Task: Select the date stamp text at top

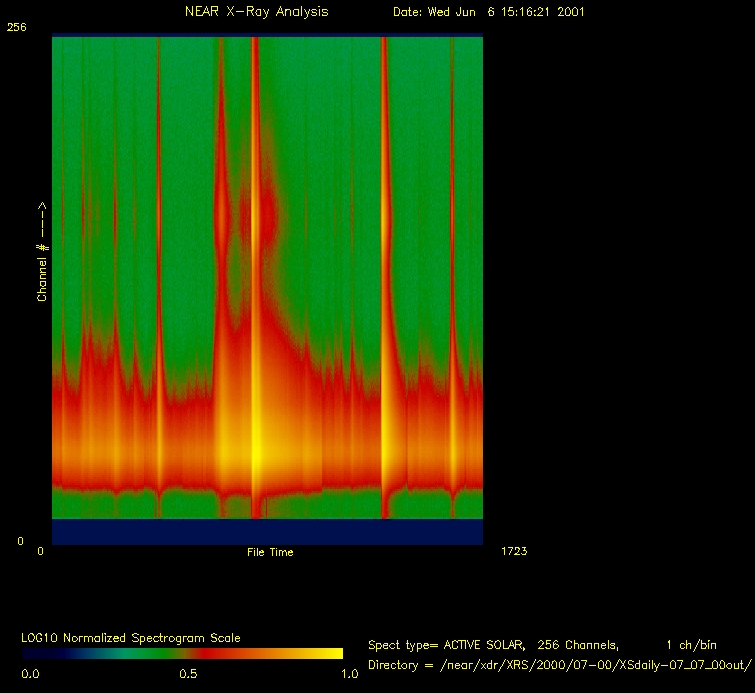Action: 488,12
